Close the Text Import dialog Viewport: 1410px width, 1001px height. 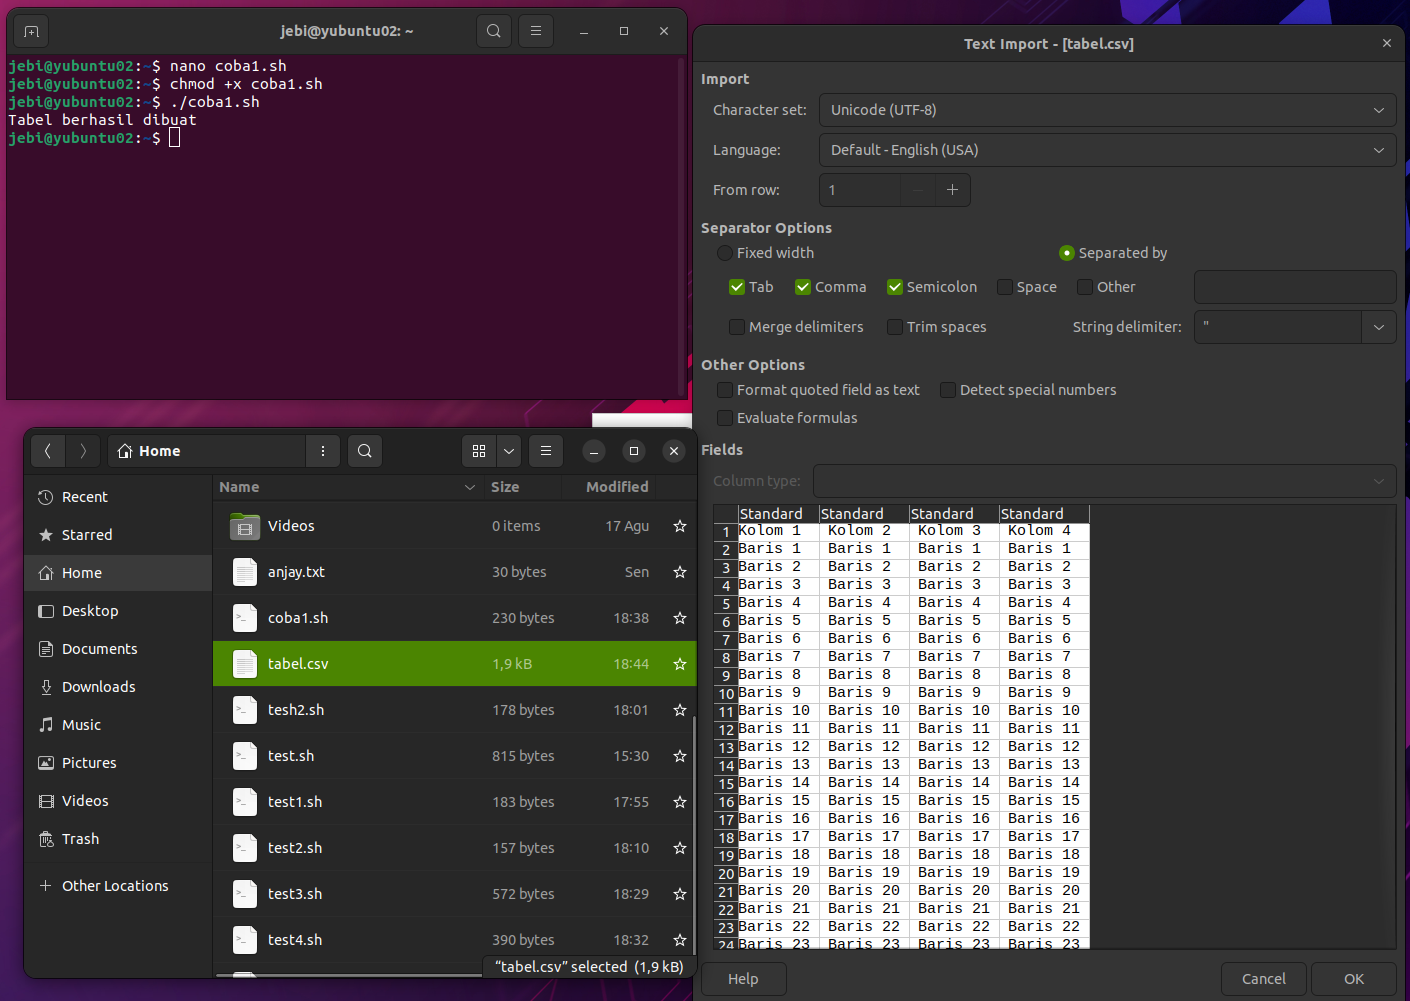tap(1386, 43)
